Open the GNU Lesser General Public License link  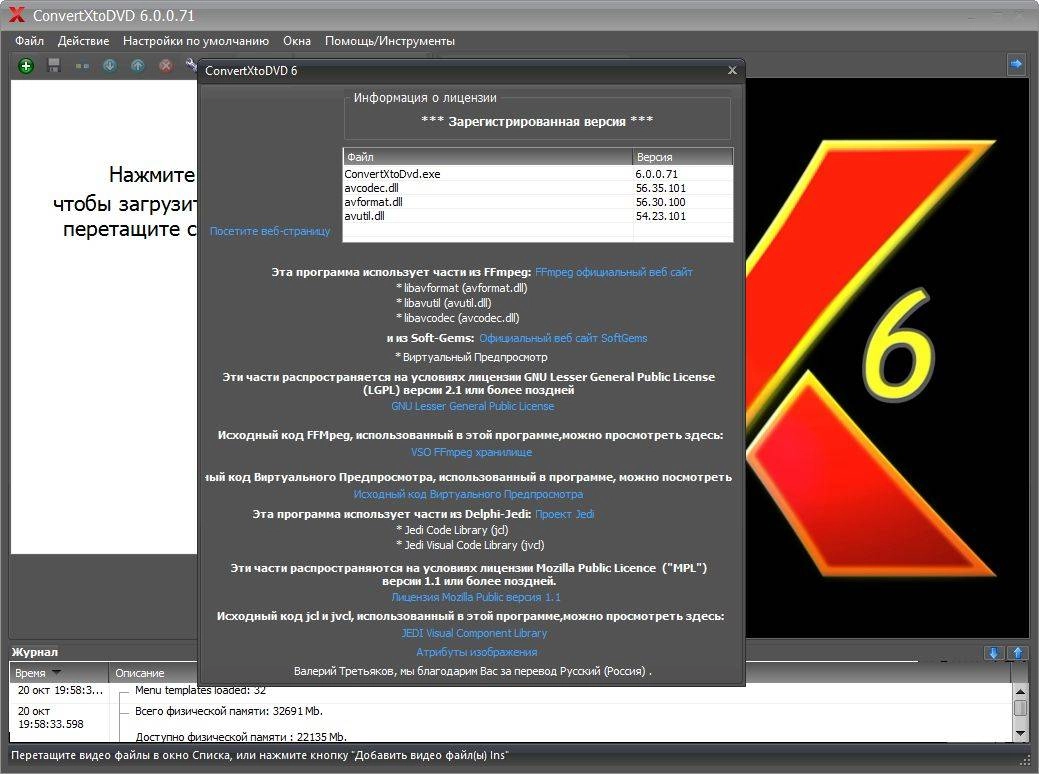coord(472,406)
